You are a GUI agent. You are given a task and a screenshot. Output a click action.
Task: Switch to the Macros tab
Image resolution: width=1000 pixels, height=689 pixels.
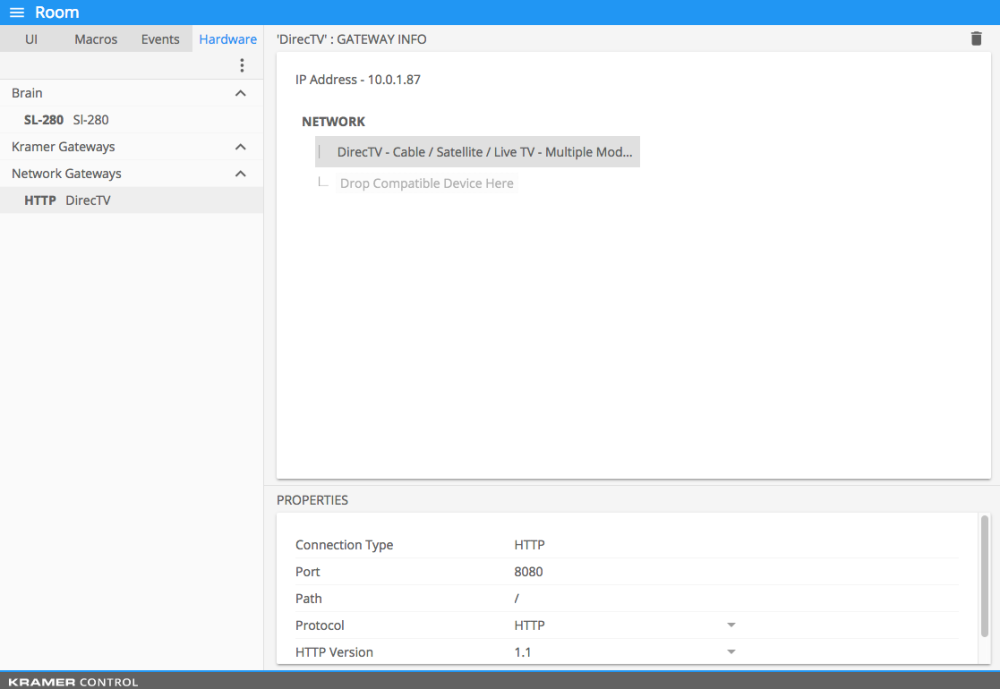96,39
